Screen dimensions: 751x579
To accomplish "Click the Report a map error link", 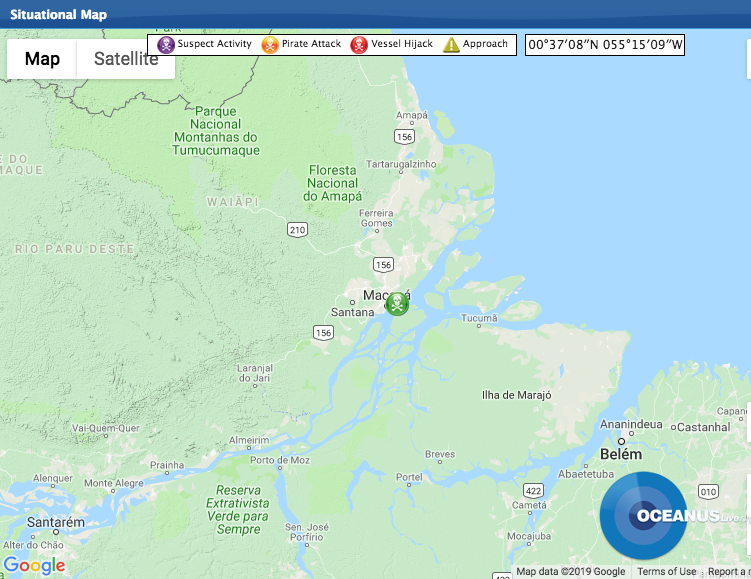I will pyautogui.click(x=729, y=572).
